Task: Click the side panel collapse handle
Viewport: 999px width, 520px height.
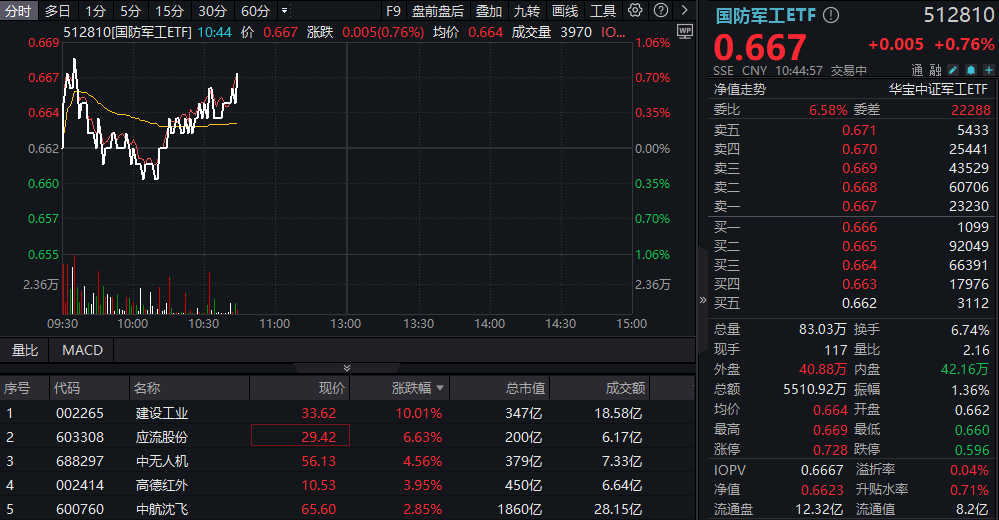Action: click(x=701, y=299)
